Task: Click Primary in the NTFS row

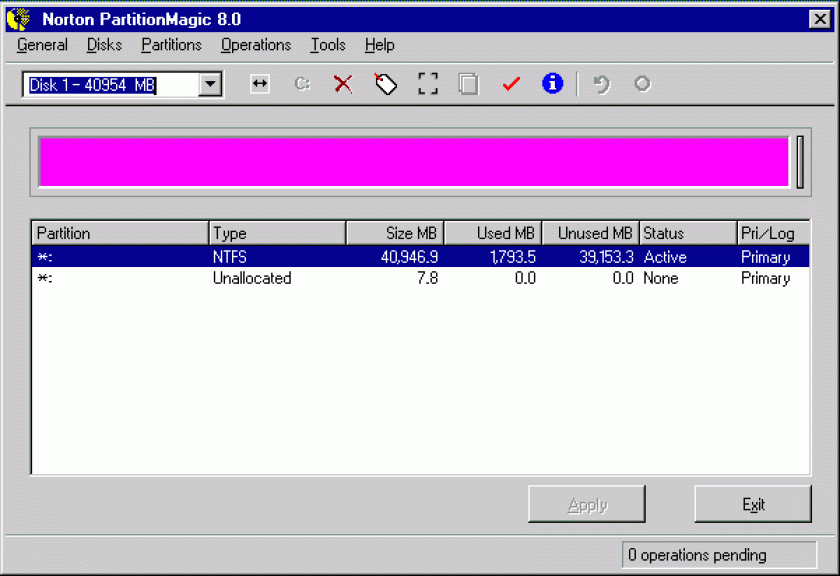Action: pyautogui.click(x=766, y=257)
